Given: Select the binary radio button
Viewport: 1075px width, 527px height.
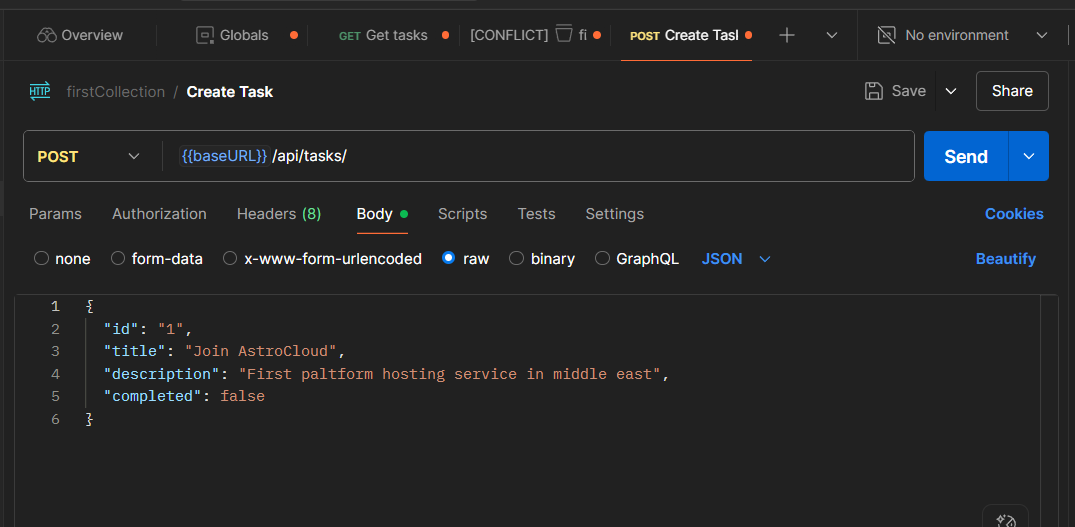Looking at the screenshot, I should coord(517,258).
